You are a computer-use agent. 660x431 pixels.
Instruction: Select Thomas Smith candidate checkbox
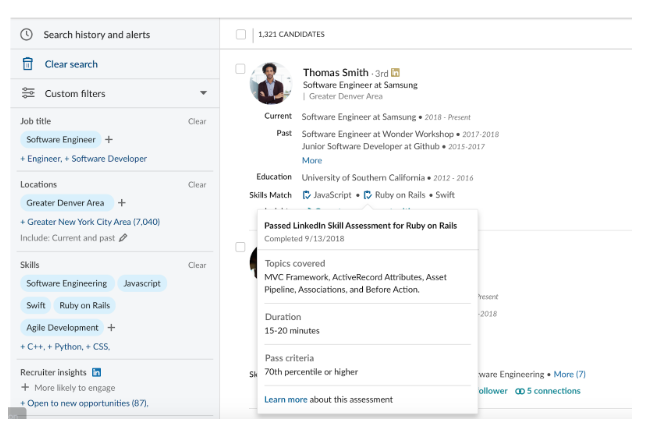(x=240, y=69)
